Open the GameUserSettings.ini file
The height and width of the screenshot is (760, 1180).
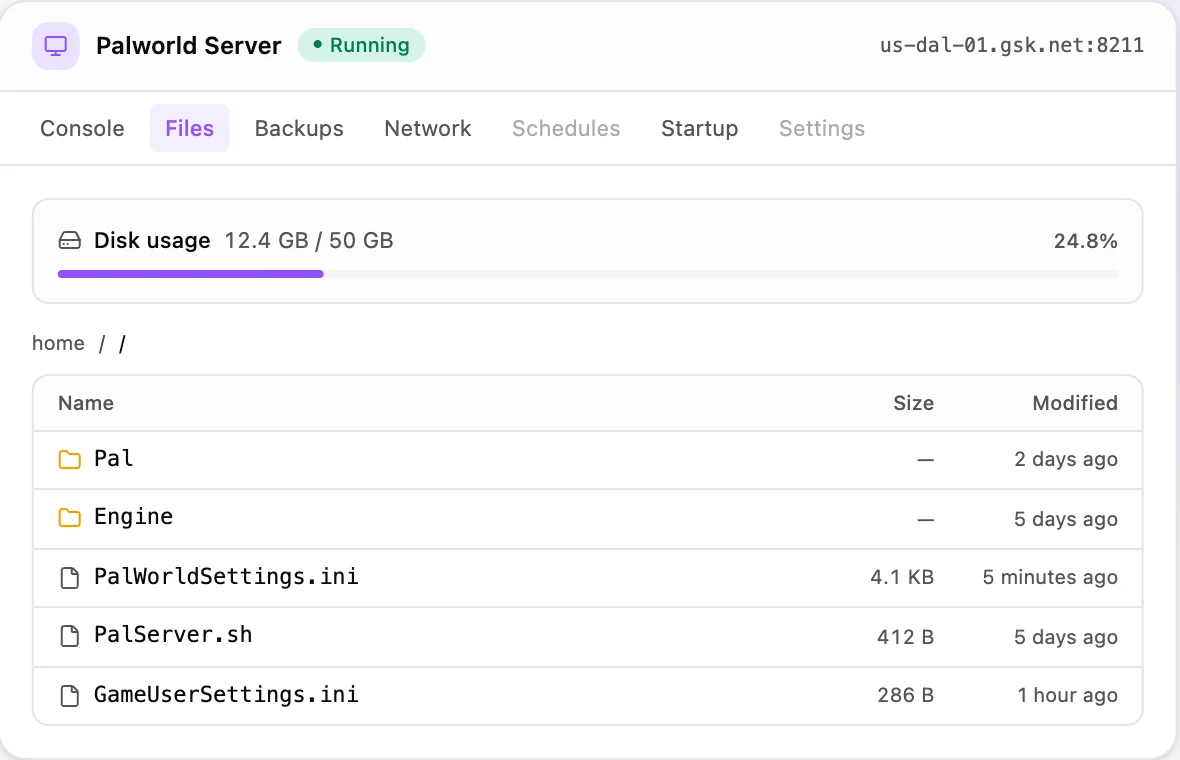[226, 695]
